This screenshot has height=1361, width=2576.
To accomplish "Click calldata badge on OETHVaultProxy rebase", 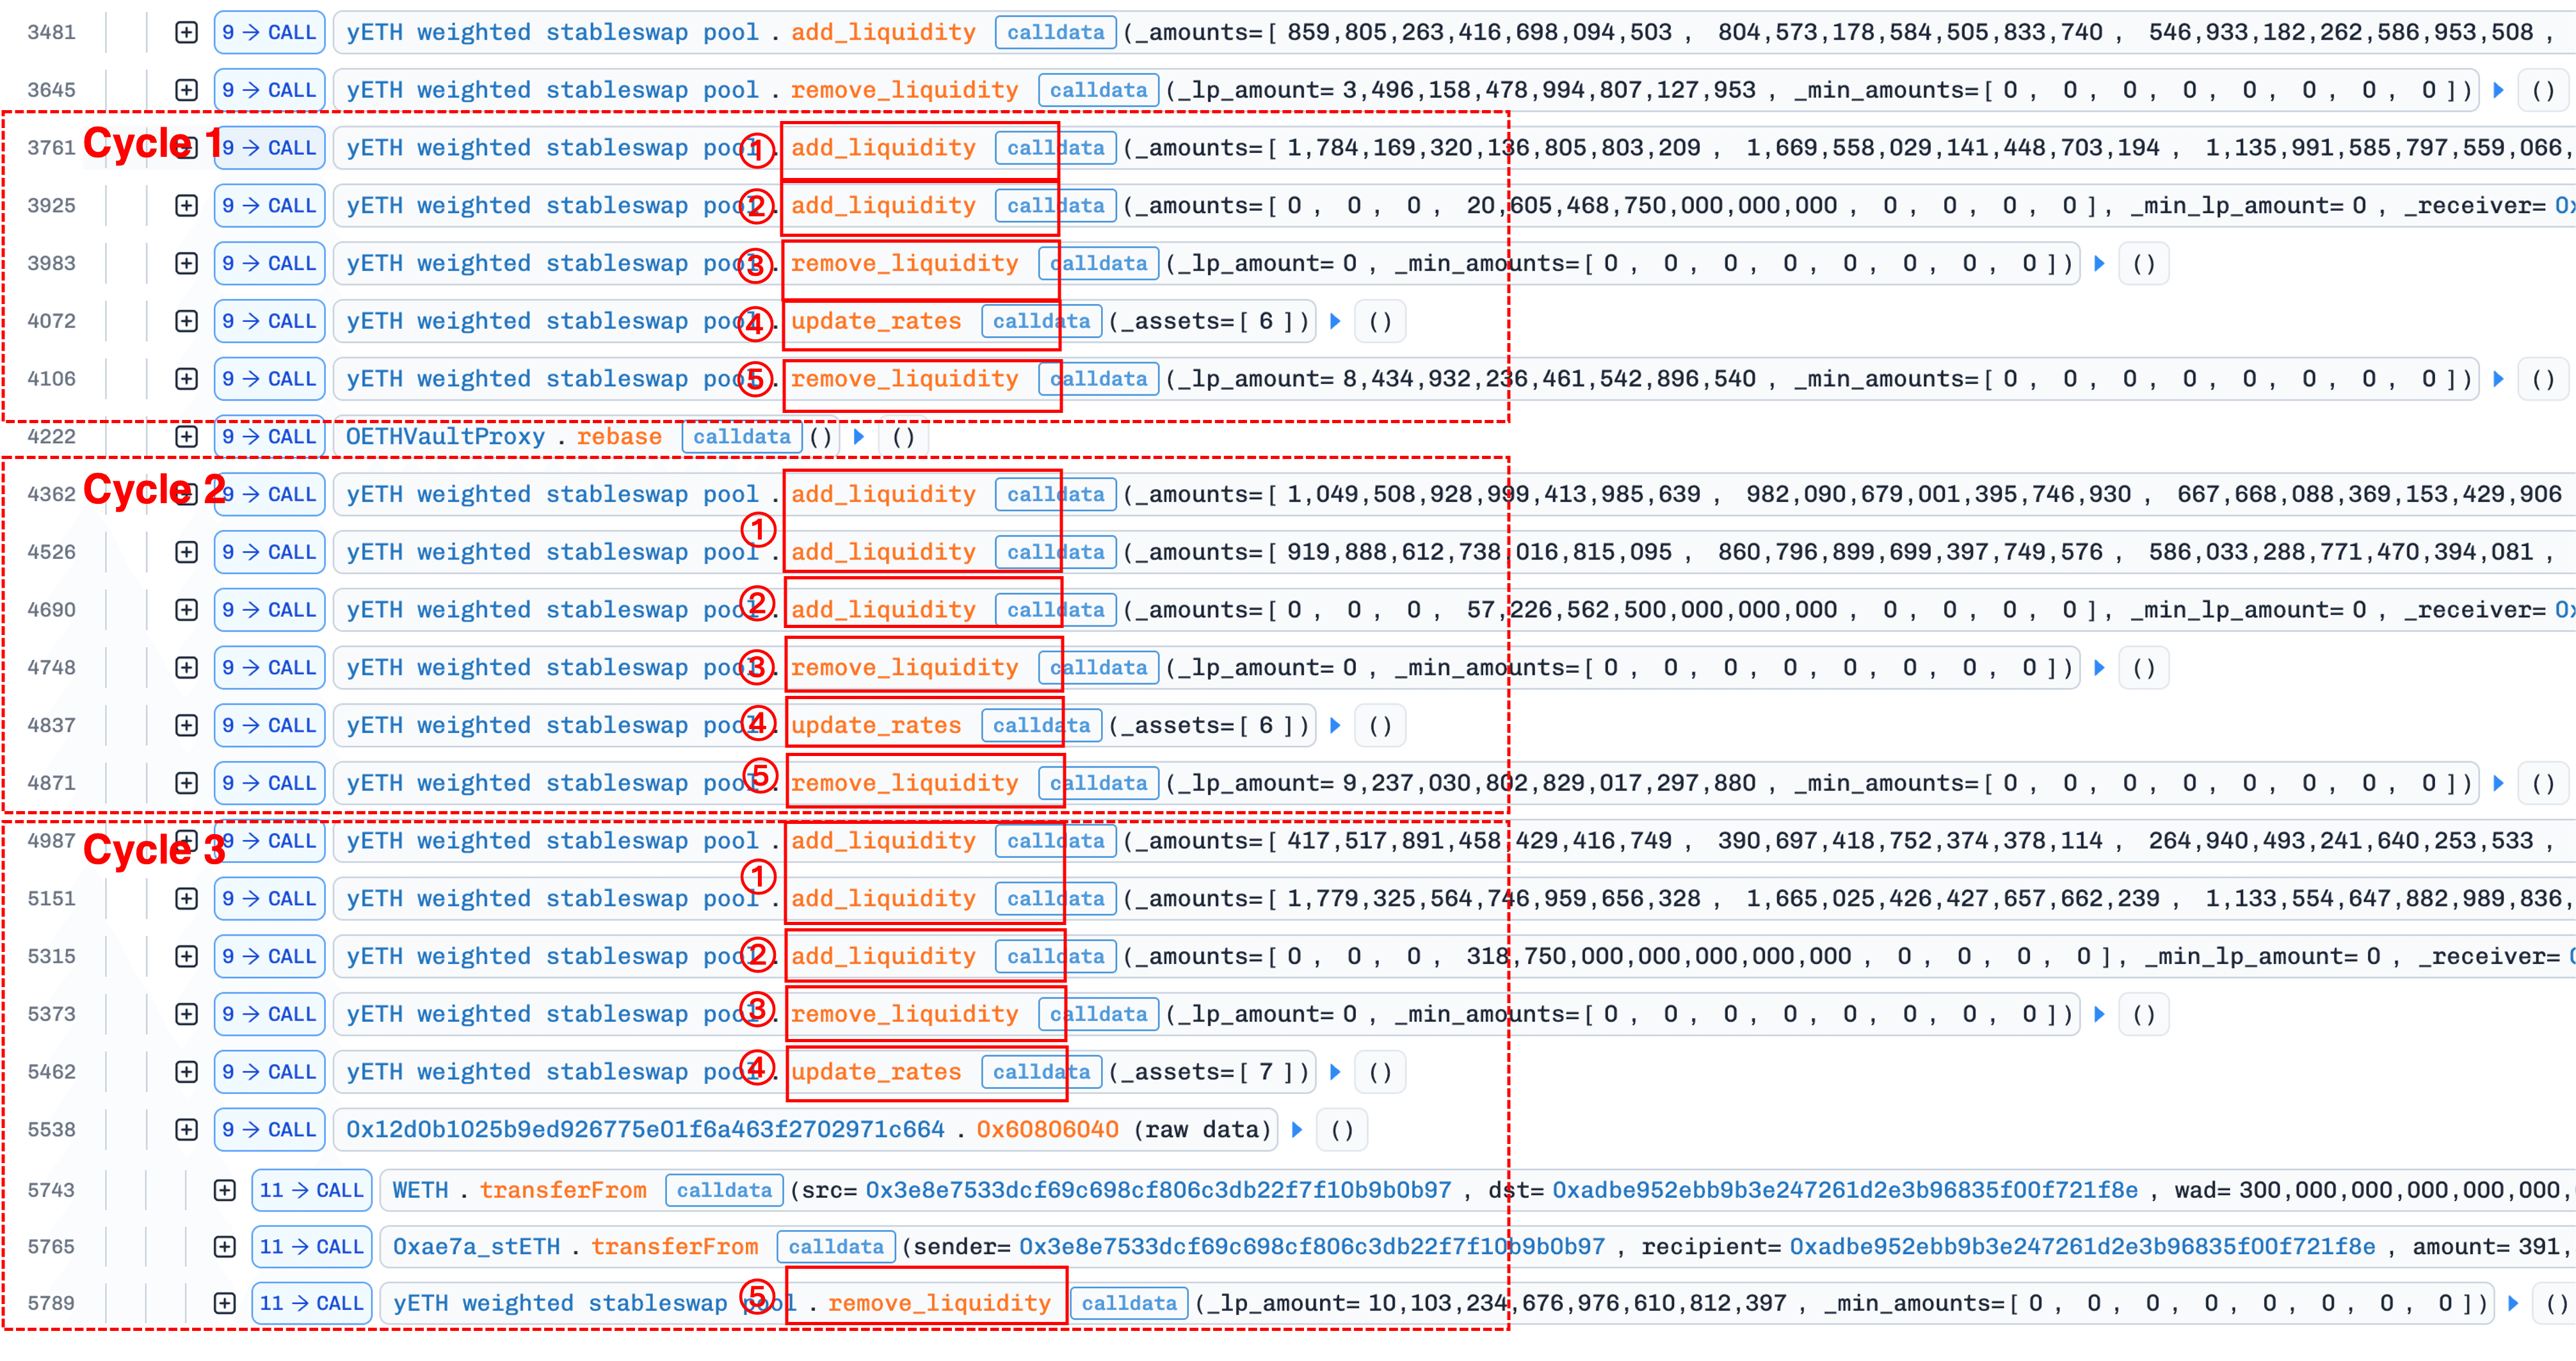I will (x=741, y=437).
